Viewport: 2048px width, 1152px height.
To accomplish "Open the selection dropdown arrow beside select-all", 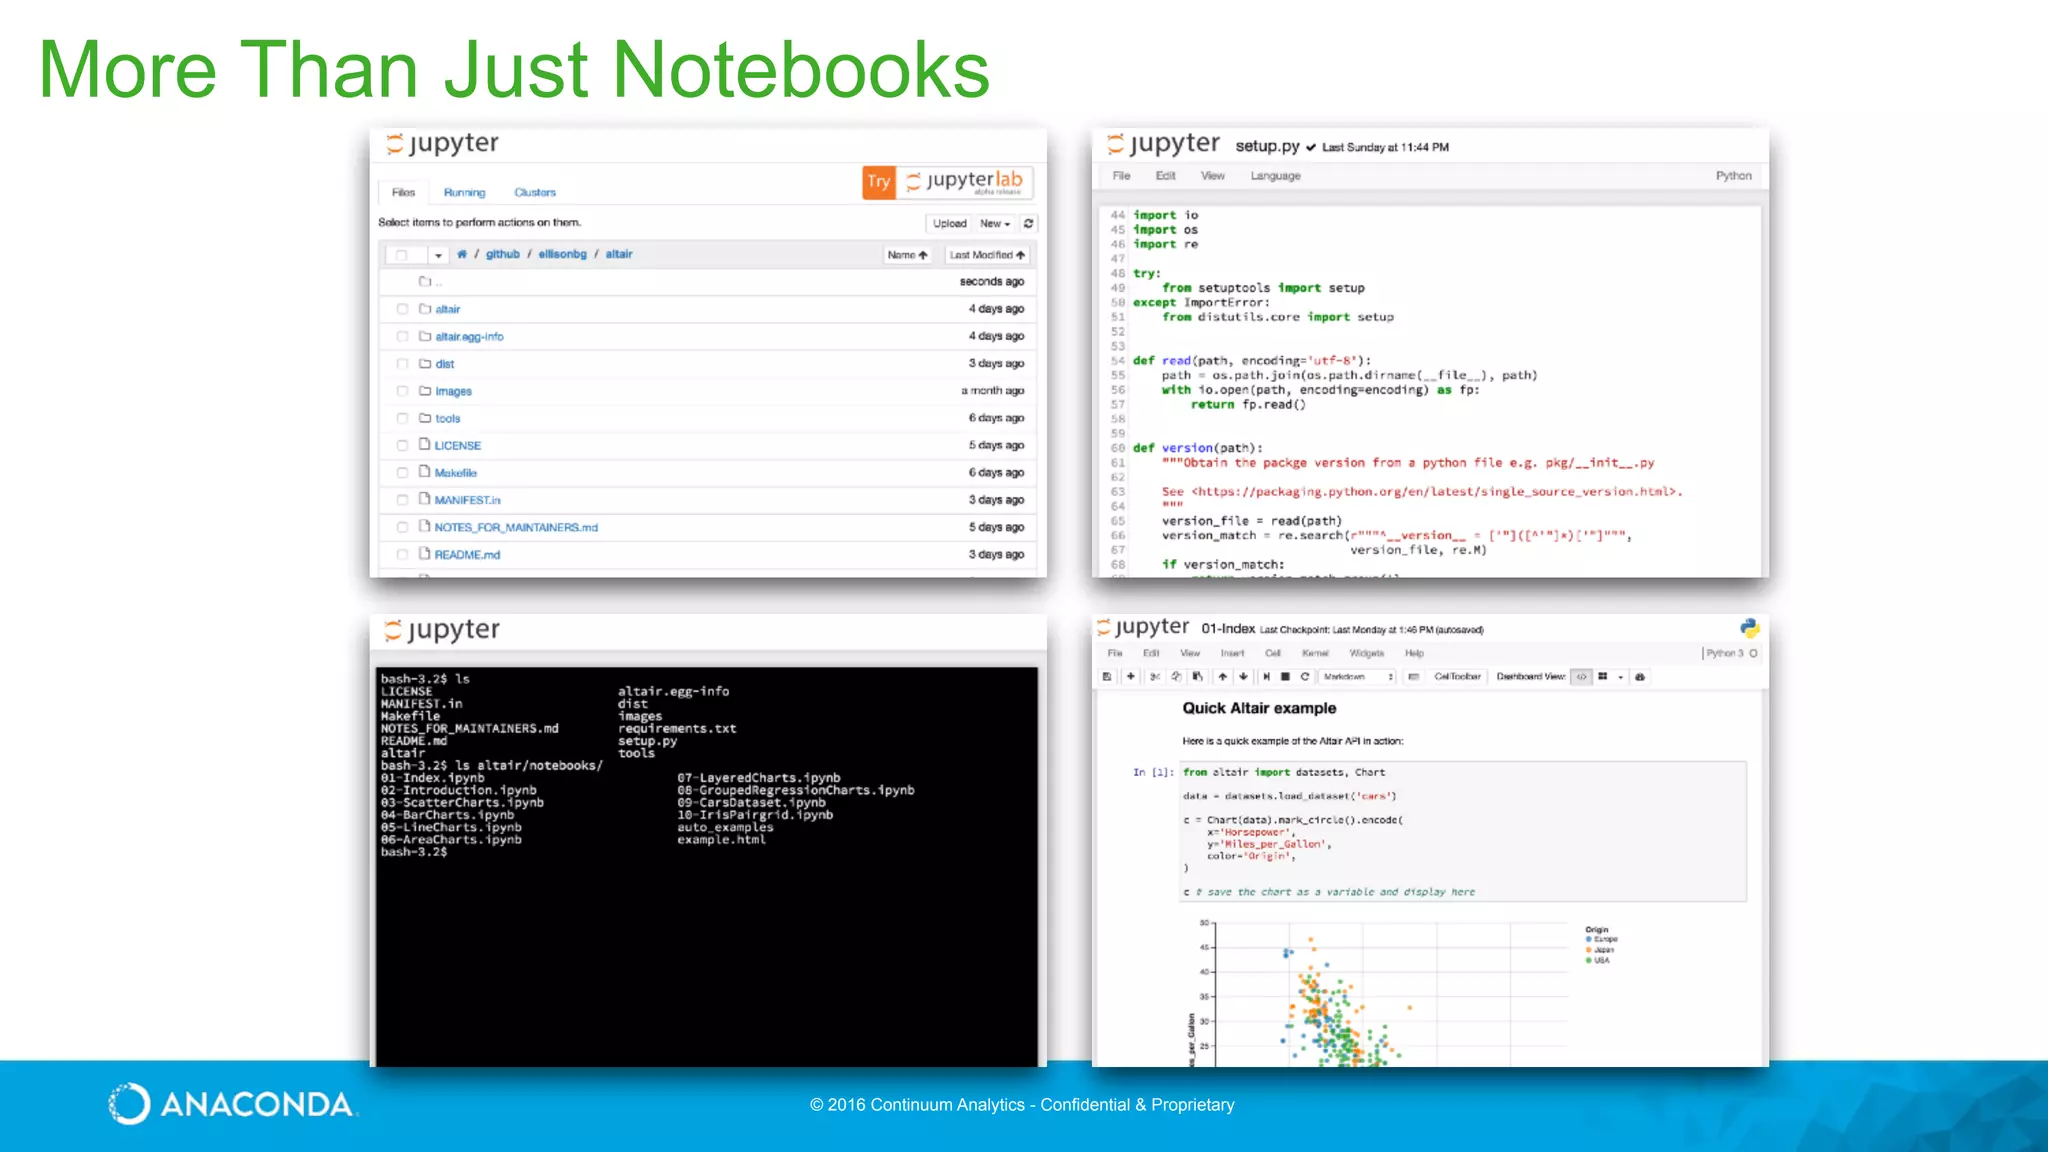I will 438,255.
